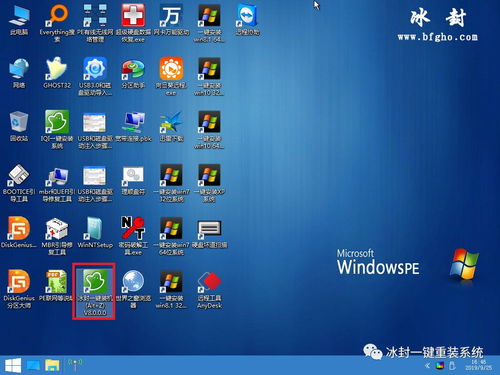Image resolution: width=500 pixels, height=375 pixels.
Task: Open the USB3.0 disk driver import icon
Action: click(x=95, y=77)
